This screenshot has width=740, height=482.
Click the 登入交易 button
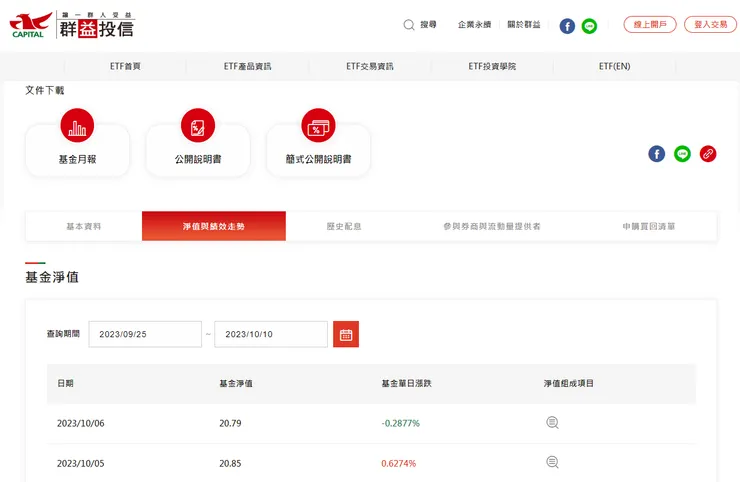710,25
